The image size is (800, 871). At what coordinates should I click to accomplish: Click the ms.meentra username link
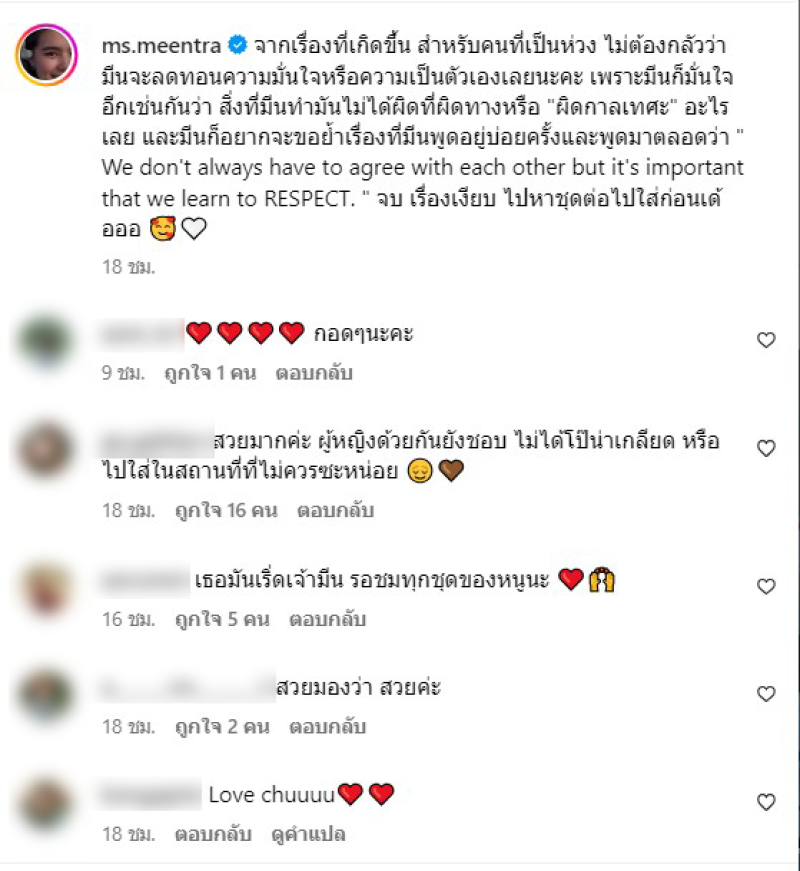(161, 46)
